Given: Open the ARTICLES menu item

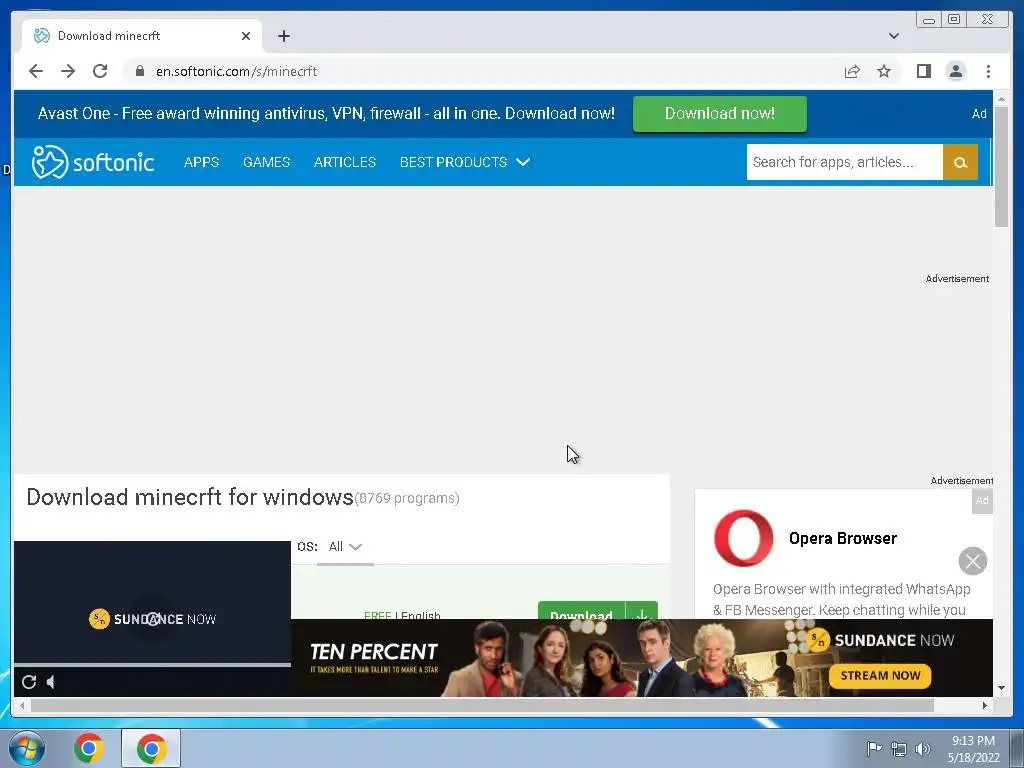Looking at the screenshot, I should click(345, 162).
